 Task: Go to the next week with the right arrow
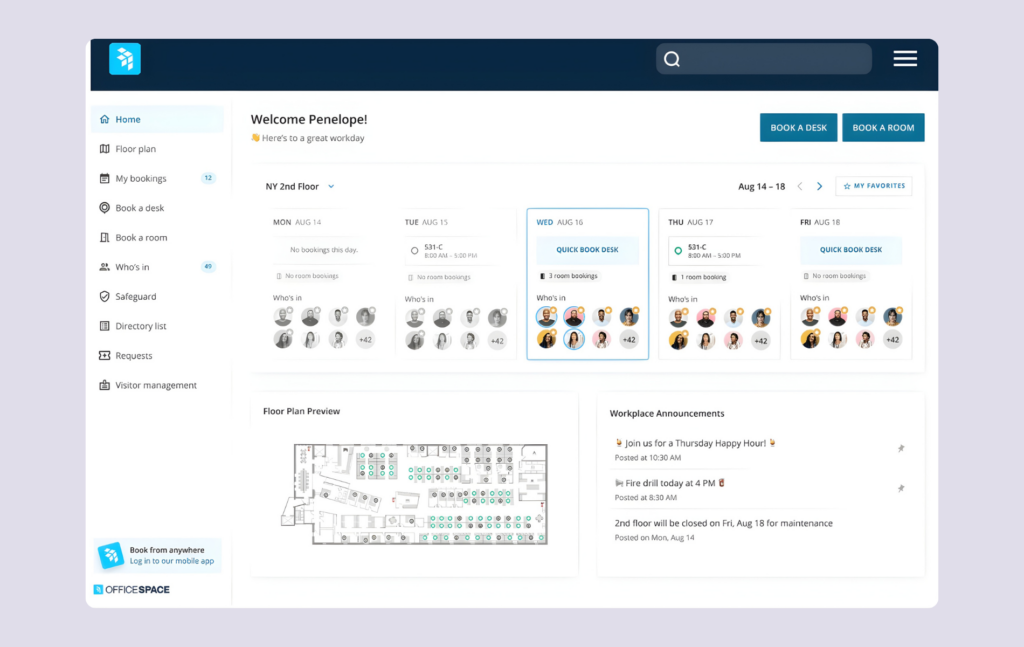click(x=819, y=186)
